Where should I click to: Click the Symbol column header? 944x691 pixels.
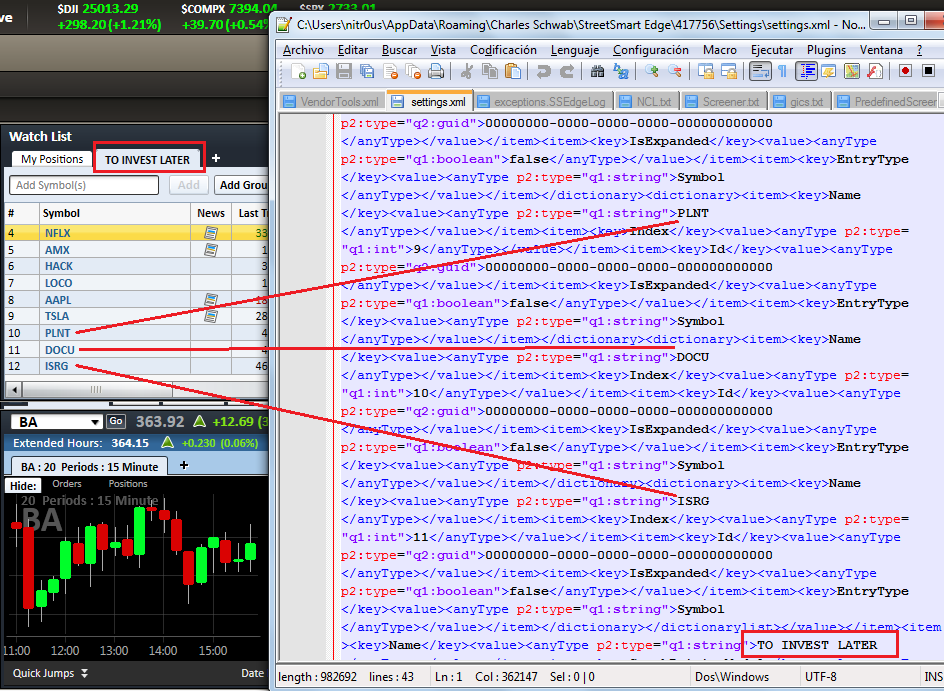[115, 213]
